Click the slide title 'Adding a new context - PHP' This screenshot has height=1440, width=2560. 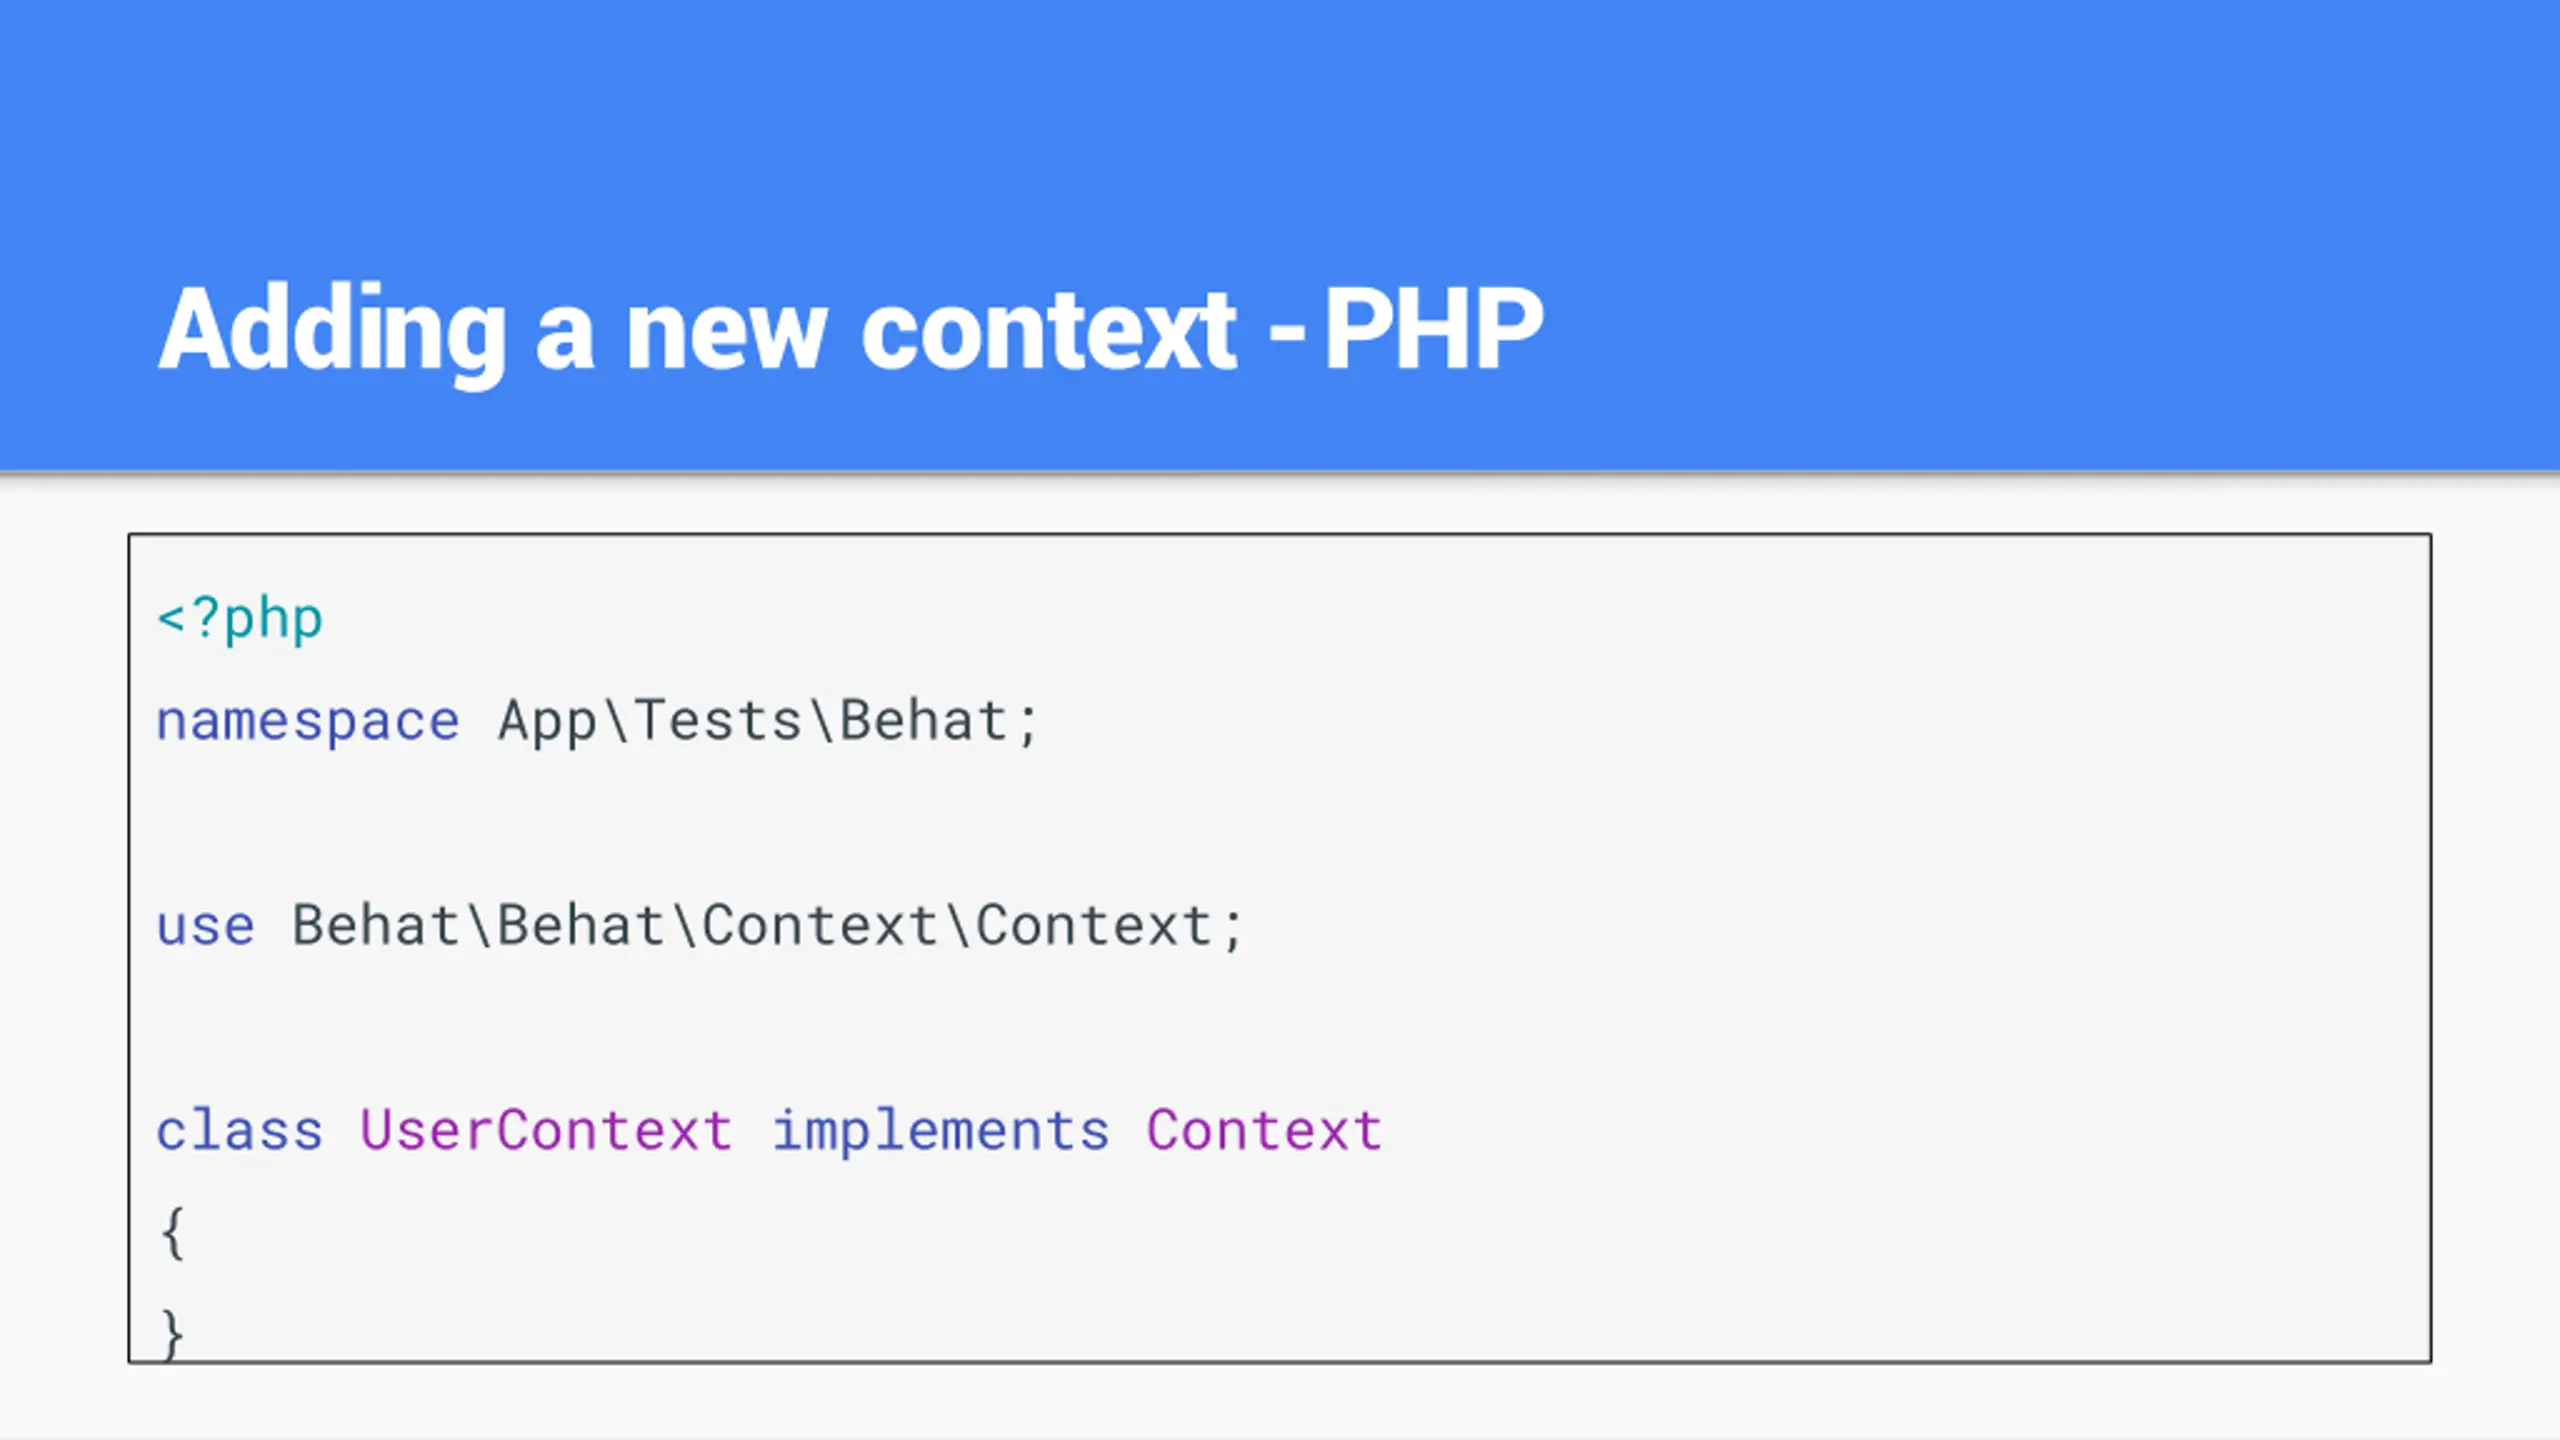(851, 331)
